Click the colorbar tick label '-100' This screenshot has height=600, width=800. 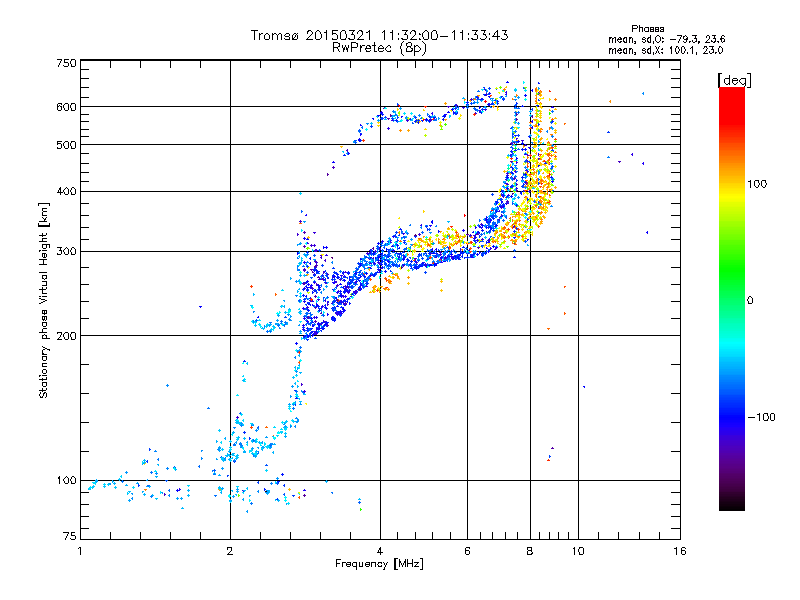click(x=762, y=417)
